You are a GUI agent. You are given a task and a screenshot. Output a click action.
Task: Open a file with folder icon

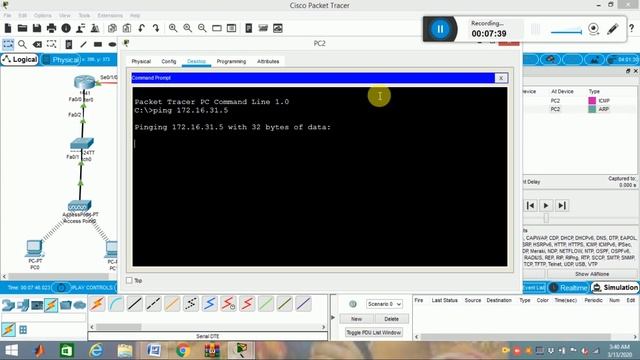coord(22,28)
